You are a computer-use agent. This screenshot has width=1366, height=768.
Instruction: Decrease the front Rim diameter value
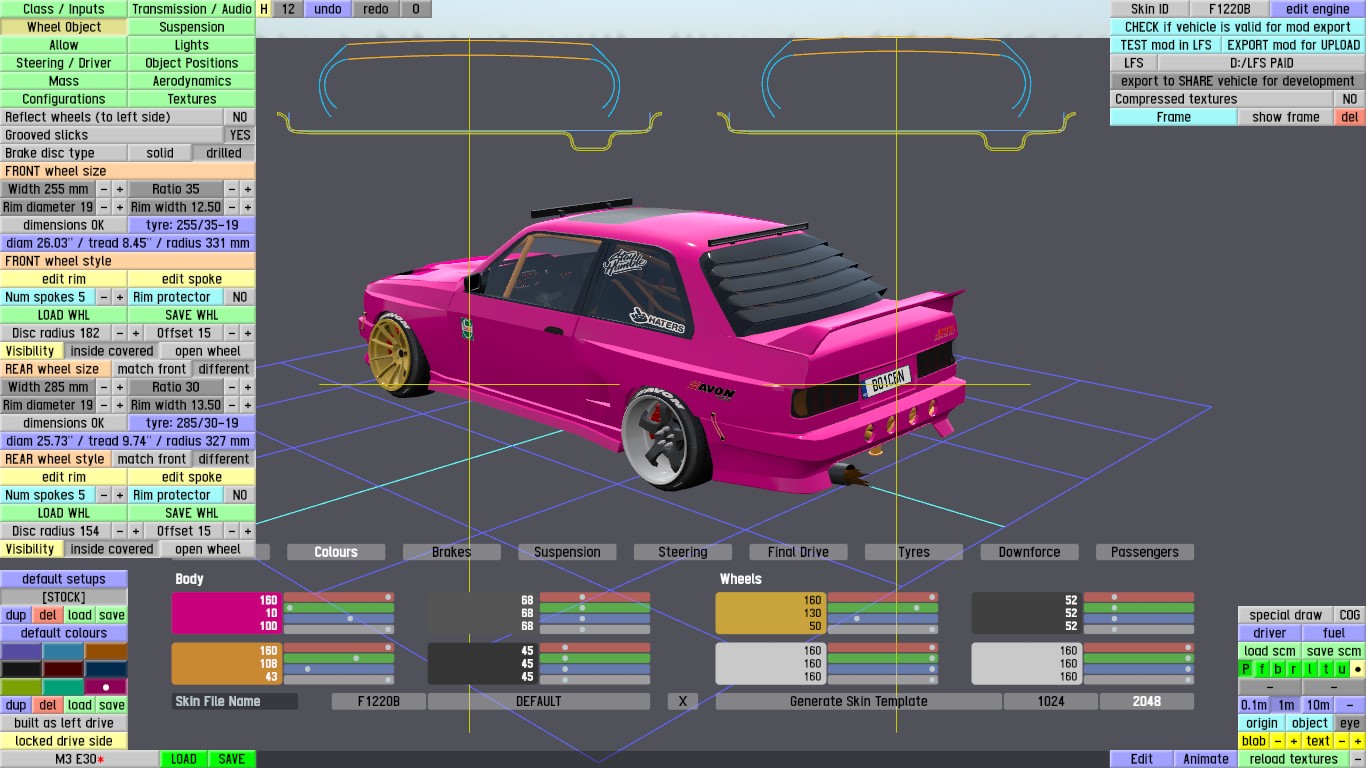click(104, 207)
